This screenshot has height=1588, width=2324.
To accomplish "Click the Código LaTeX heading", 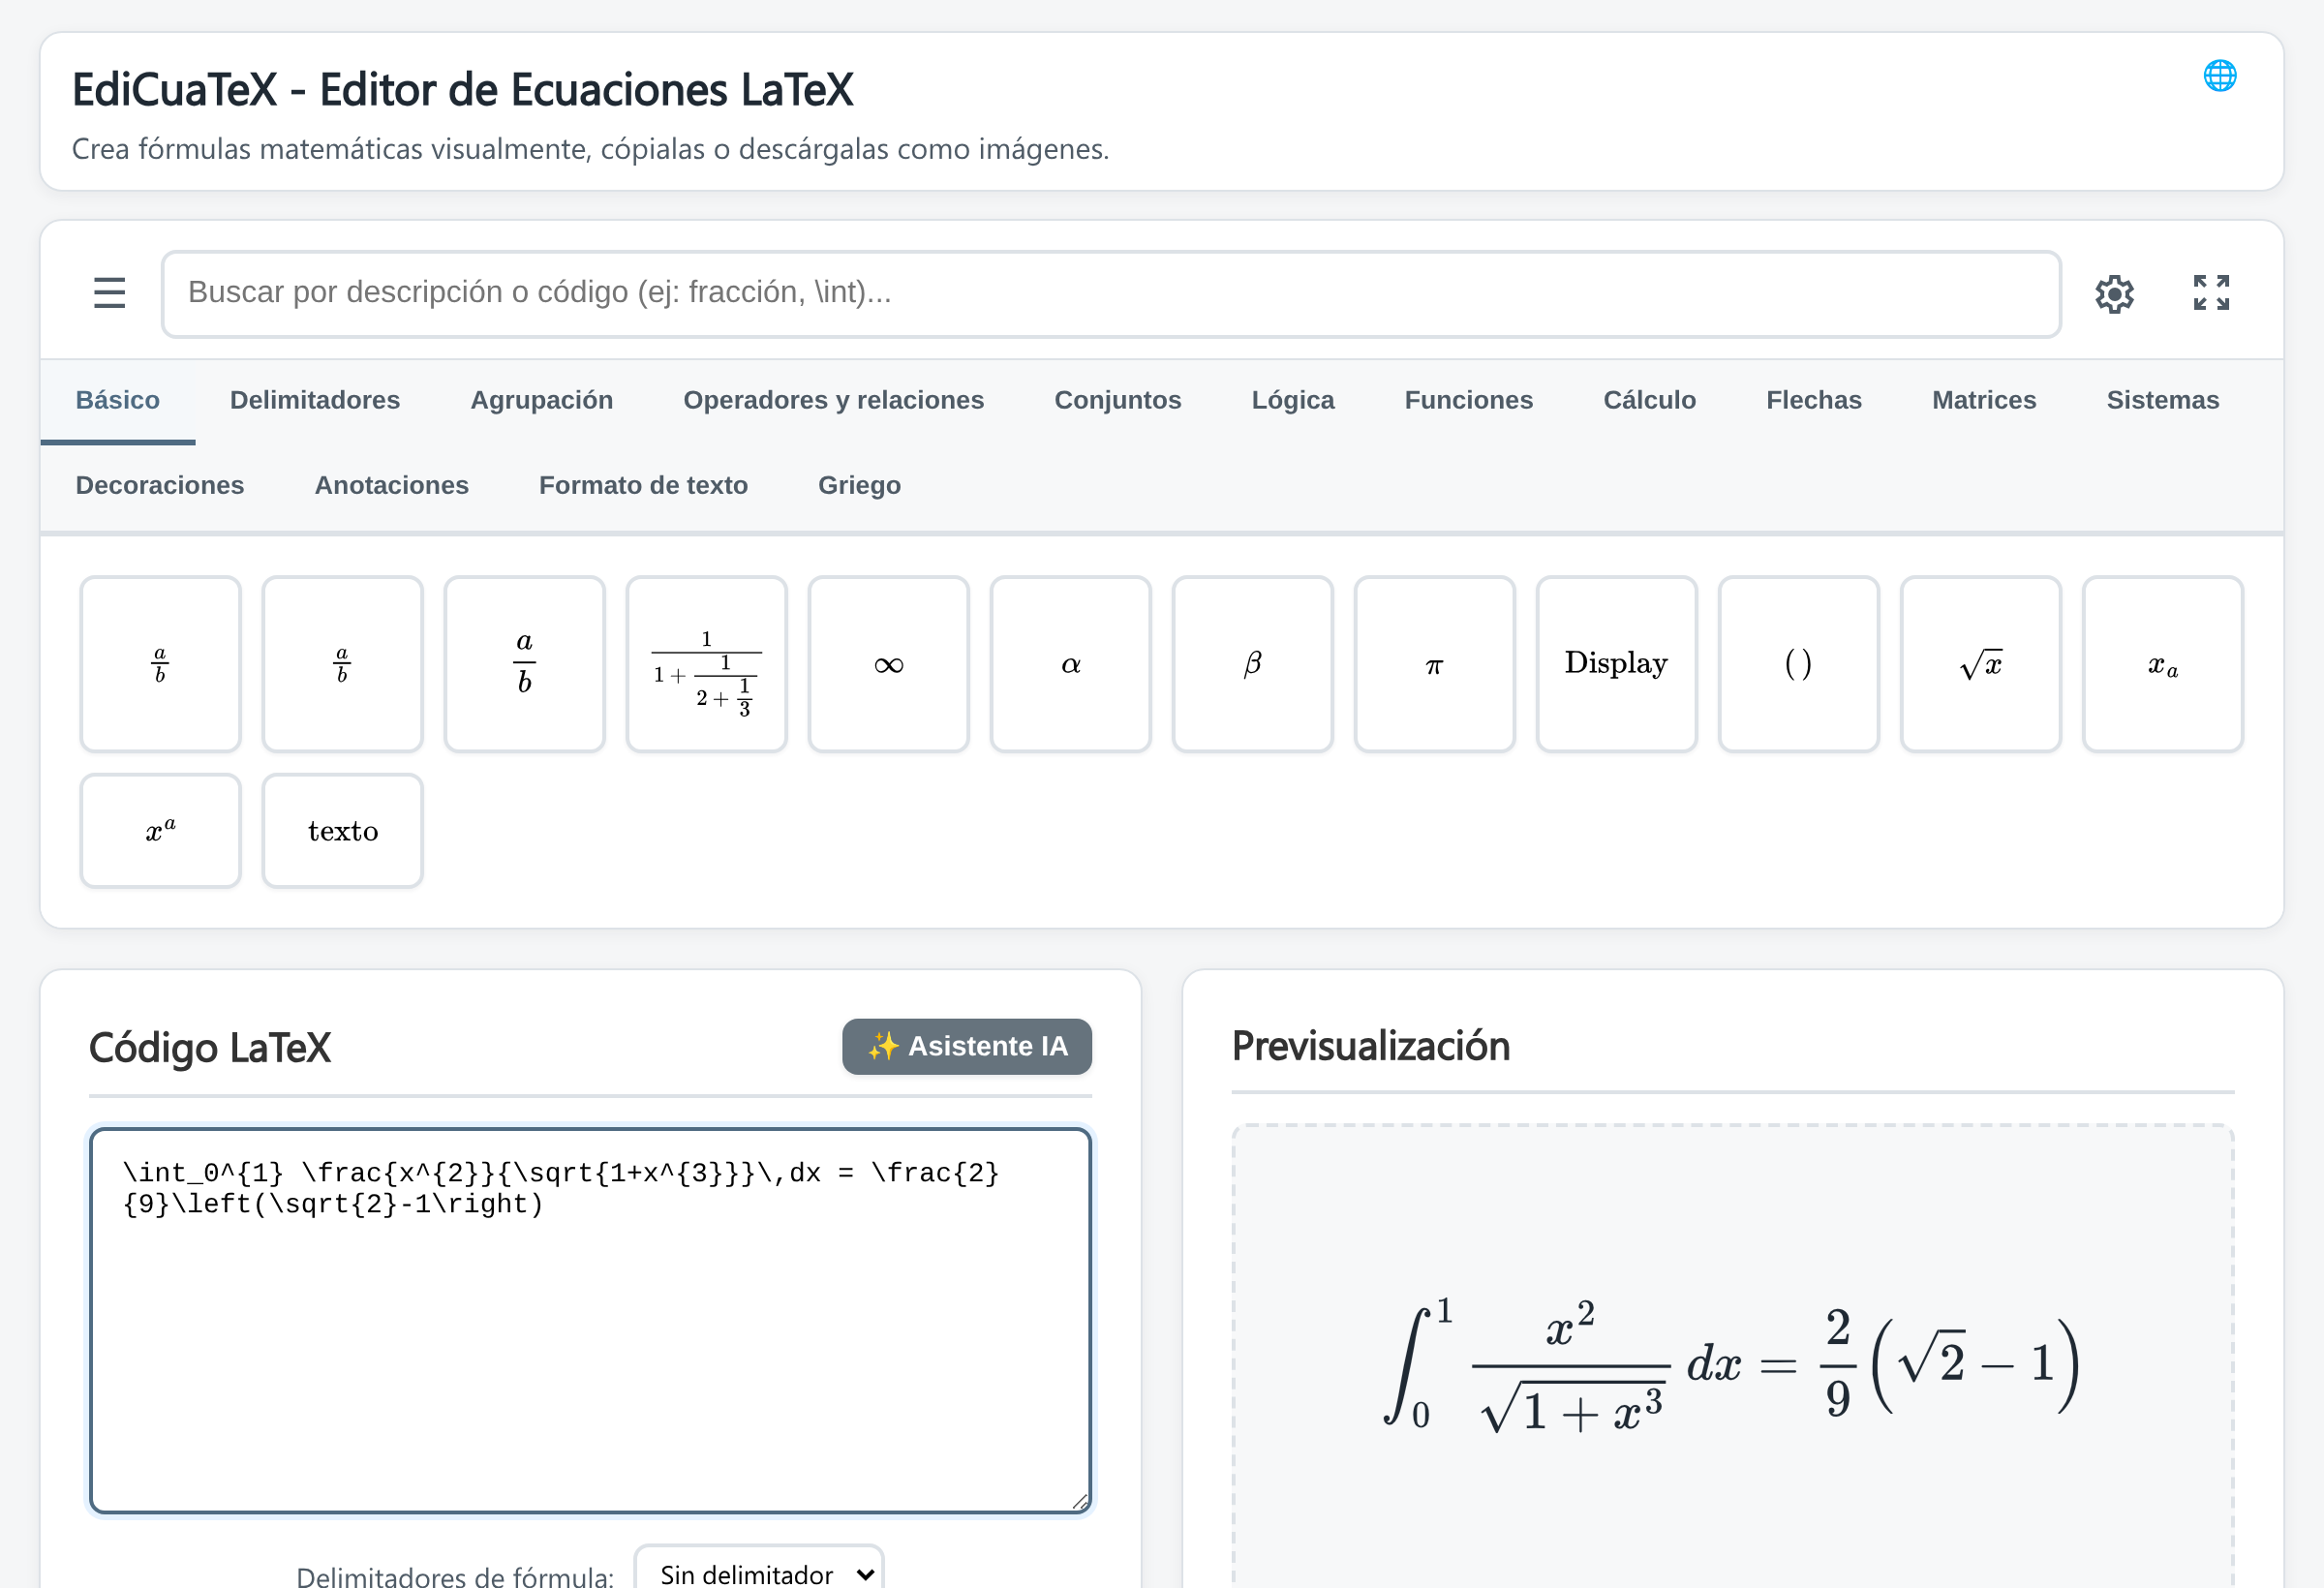I will 210,1047.
